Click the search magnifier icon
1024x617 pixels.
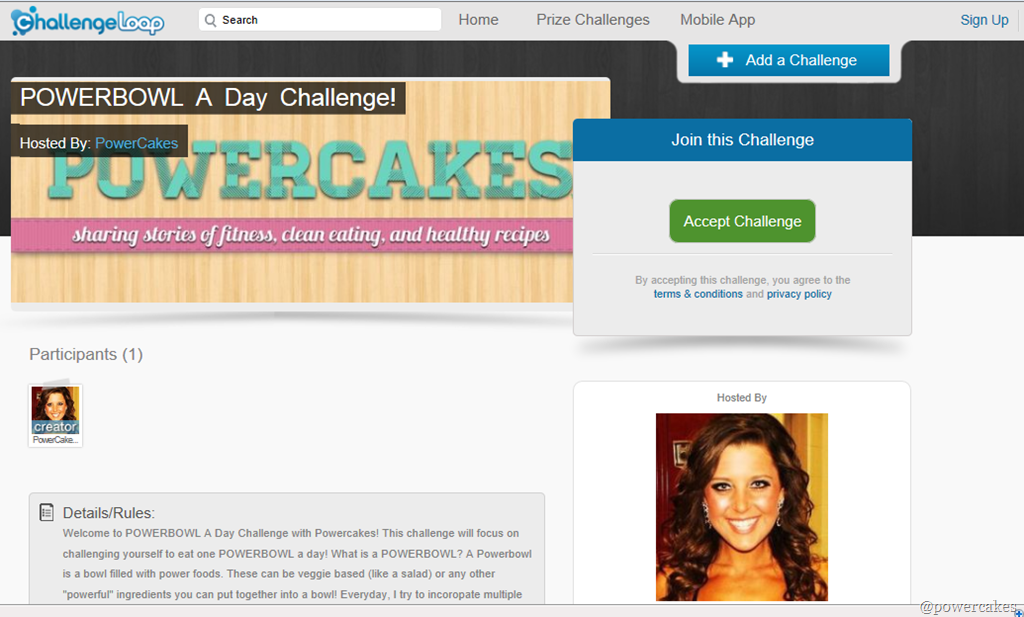(x=210, y=20)
